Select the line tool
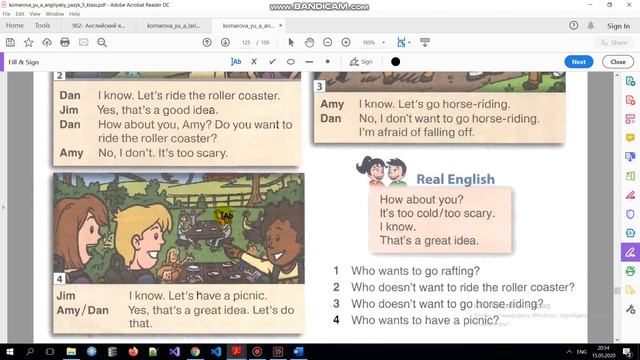 pyautogui.click(x=309, y=62)
